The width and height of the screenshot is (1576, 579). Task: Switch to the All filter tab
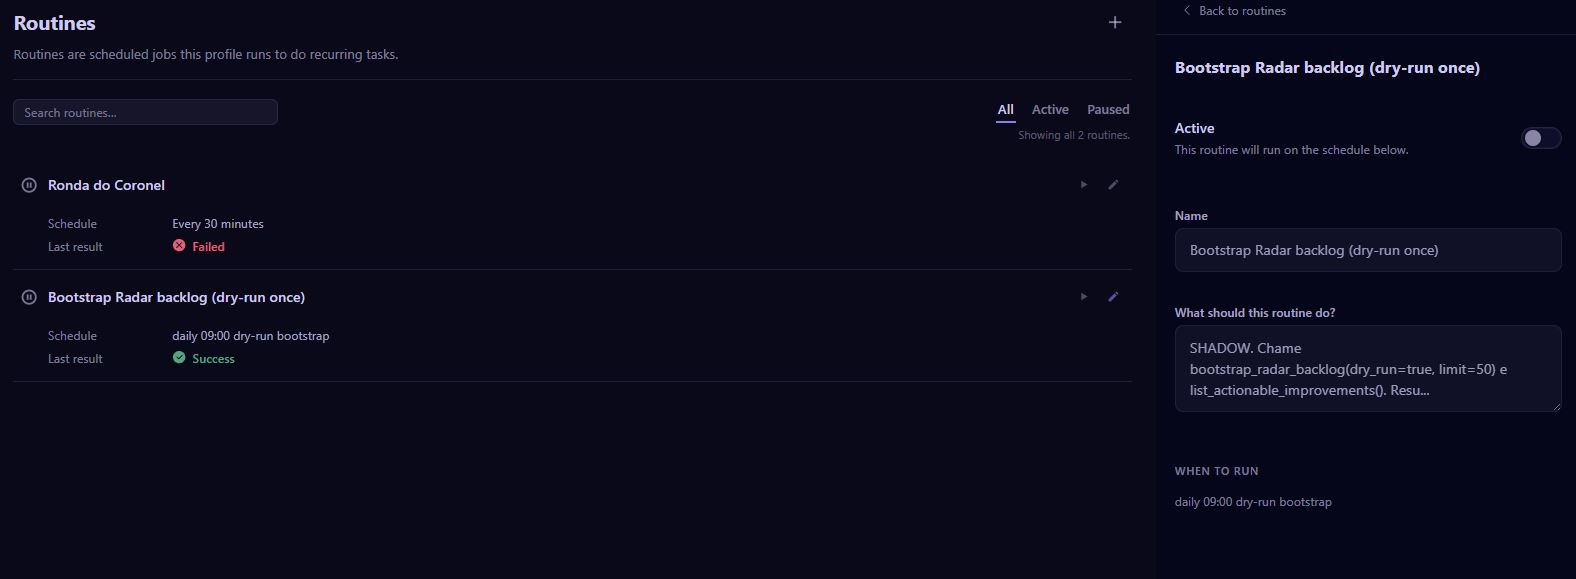click(1005, 110)
